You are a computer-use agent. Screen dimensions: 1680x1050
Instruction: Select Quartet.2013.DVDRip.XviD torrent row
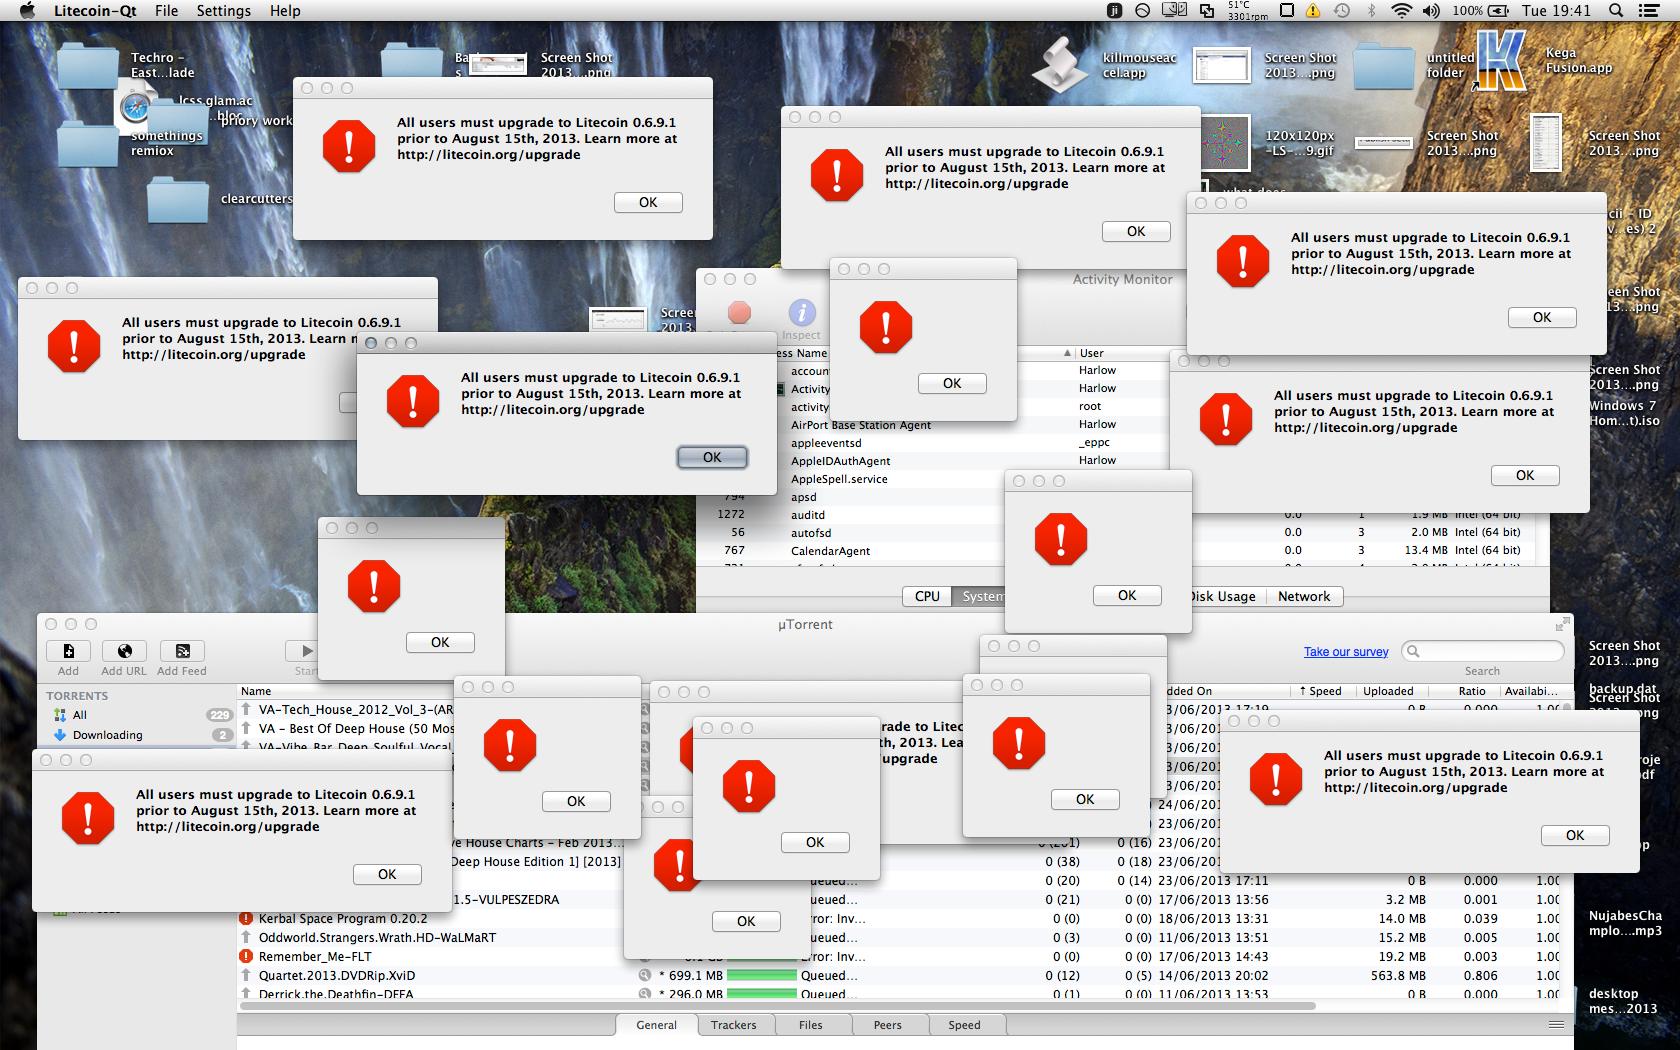337,975
